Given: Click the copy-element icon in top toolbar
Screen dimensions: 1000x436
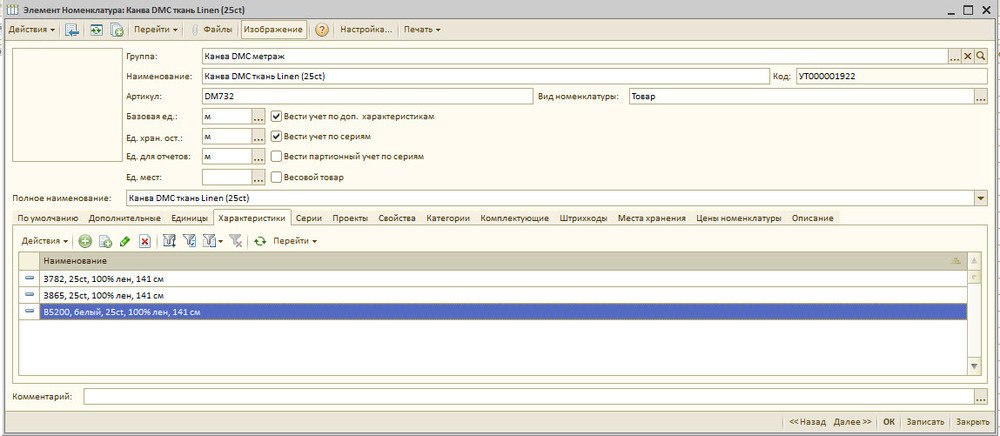Looking at the screenshot, I should point(117,29).
